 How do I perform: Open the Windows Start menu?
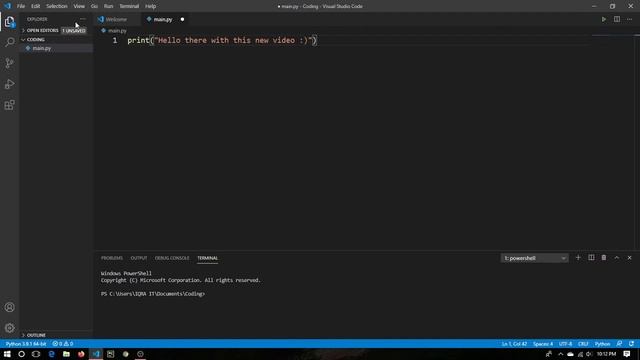pyautogui.click(x=7, y=354)
